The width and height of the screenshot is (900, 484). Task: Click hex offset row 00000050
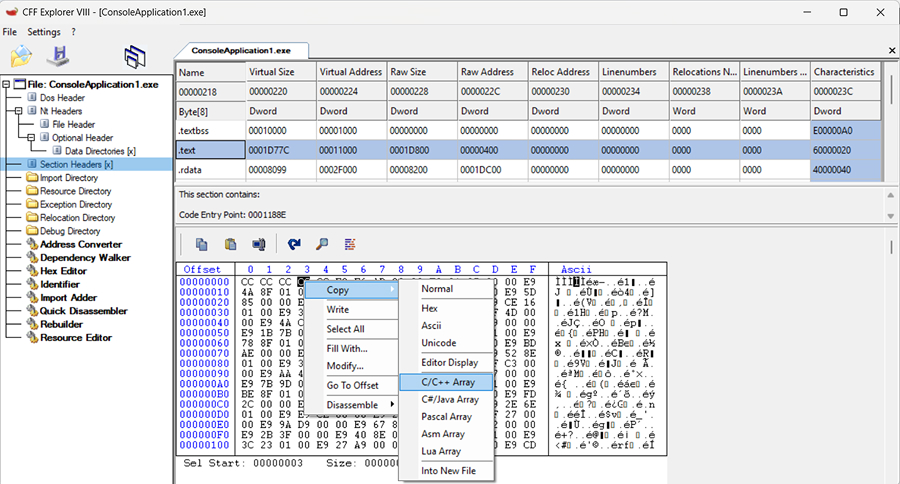pyautogui.click(x=204, y=333)
